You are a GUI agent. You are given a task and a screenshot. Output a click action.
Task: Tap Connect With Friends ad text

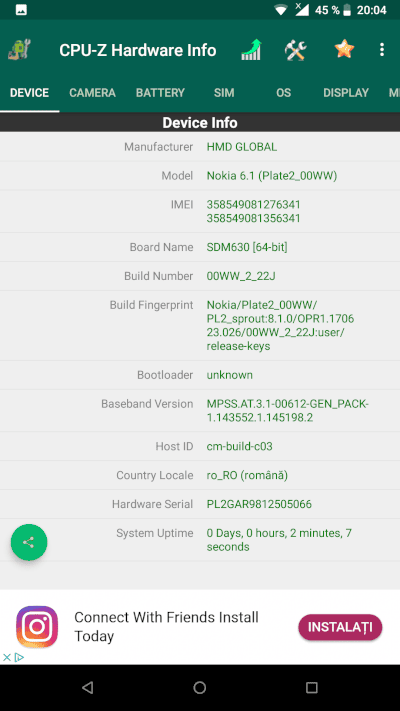click(166, 626)
